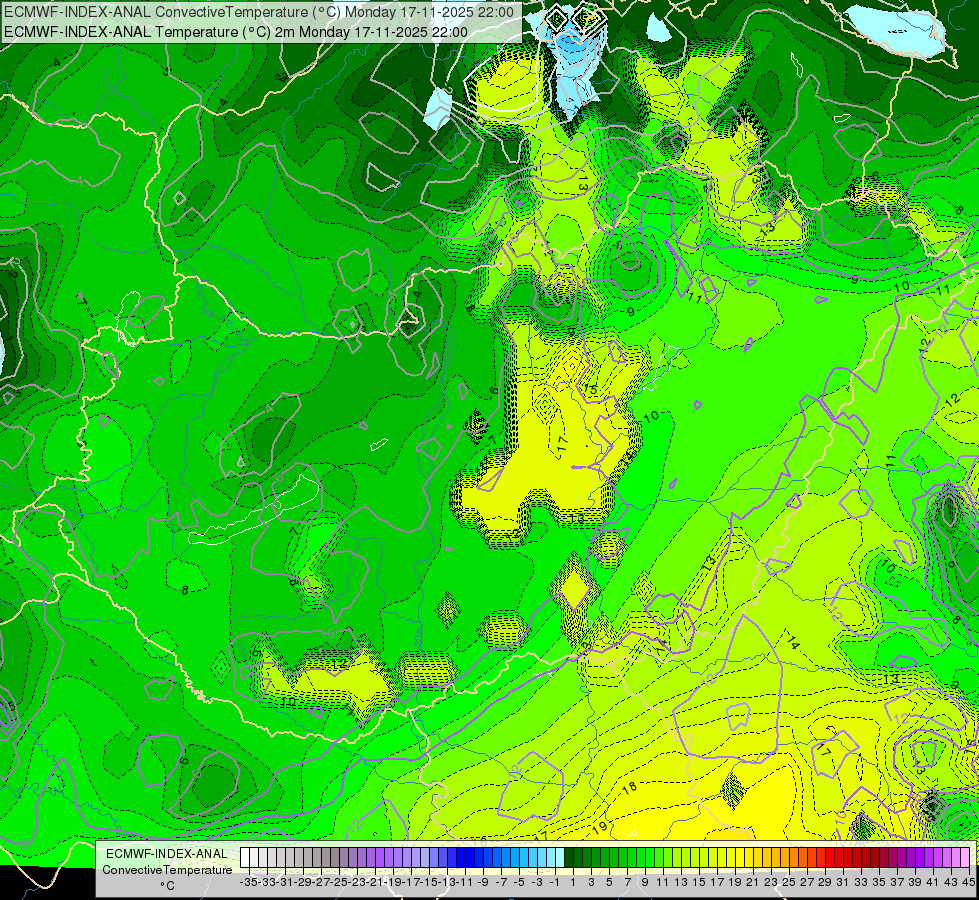Click legend value 45
This screenshot has height=900, width=979.
(968, 883)
